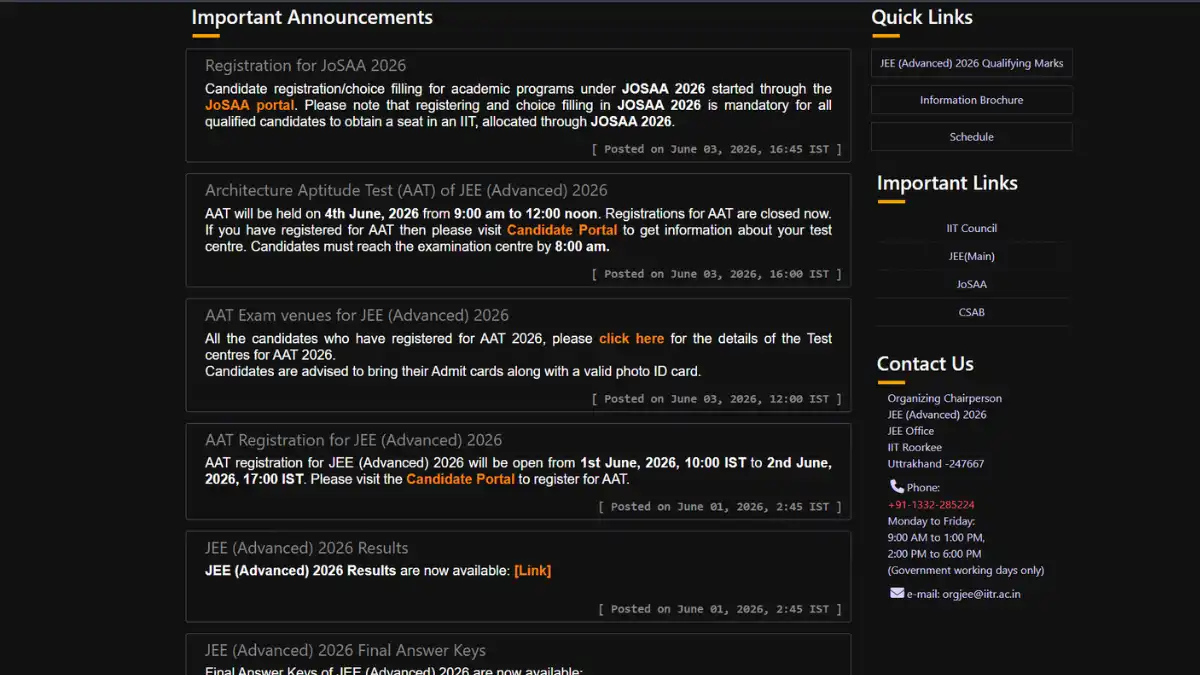Image resolution: width=1200 pixels, height=675 pixels.
Task: Open the Schedule quick link
Action: click(x=972, y=137)
